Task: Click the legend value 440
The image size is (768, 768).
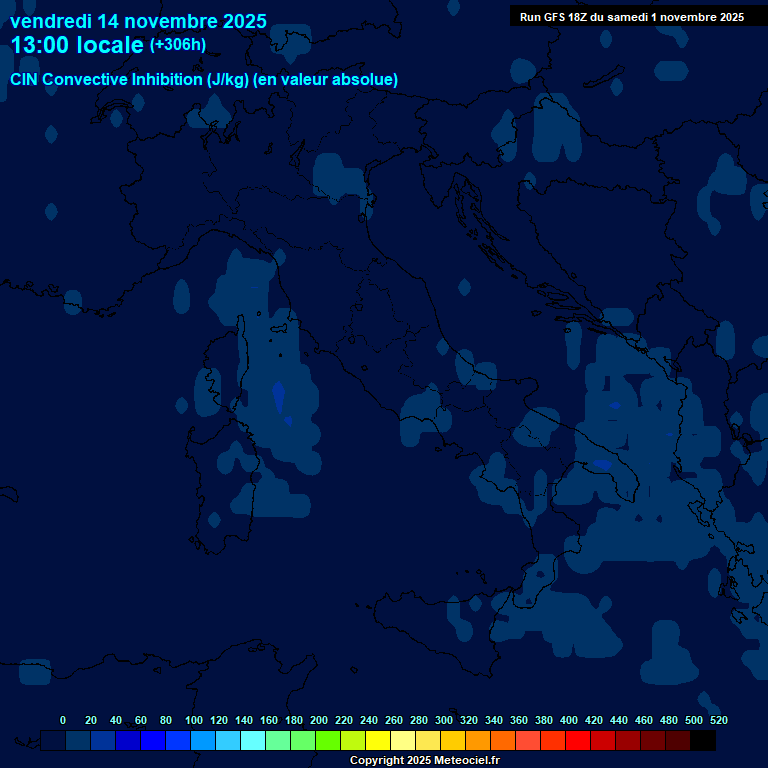Action: pos(619,720)
